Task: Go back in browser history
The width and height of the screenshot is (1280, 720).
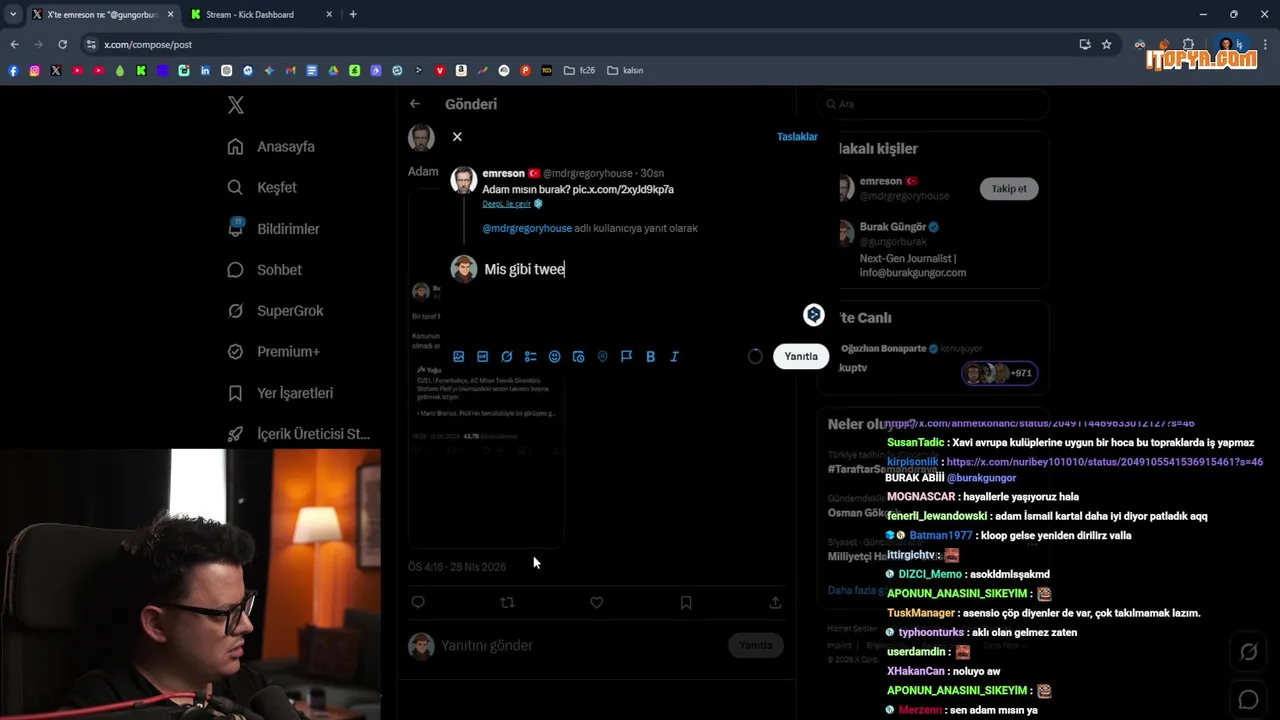Action: pyautogui.click(x=14, y=44)
